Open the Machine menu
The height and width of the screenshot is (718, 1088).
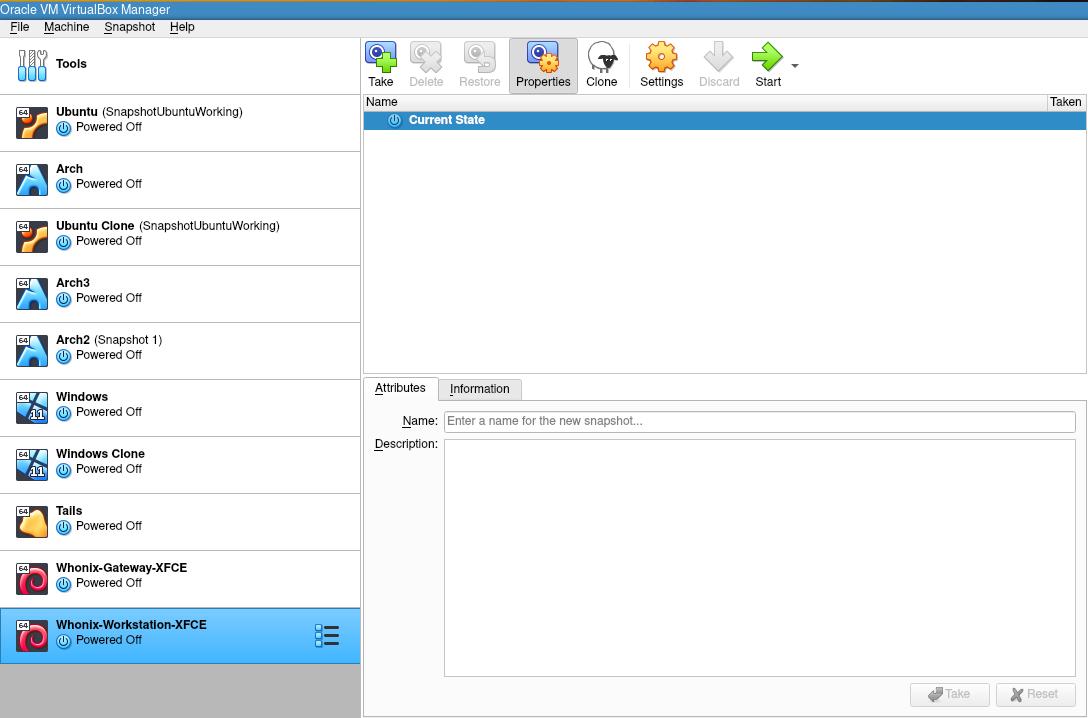66,27
